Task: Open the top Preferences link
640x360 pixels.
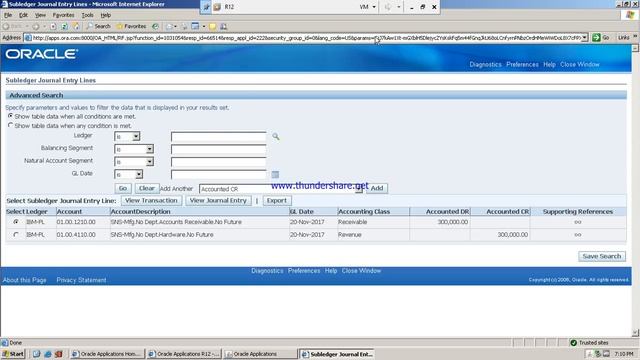Action: pyautogui.click(x=522, y=64)
